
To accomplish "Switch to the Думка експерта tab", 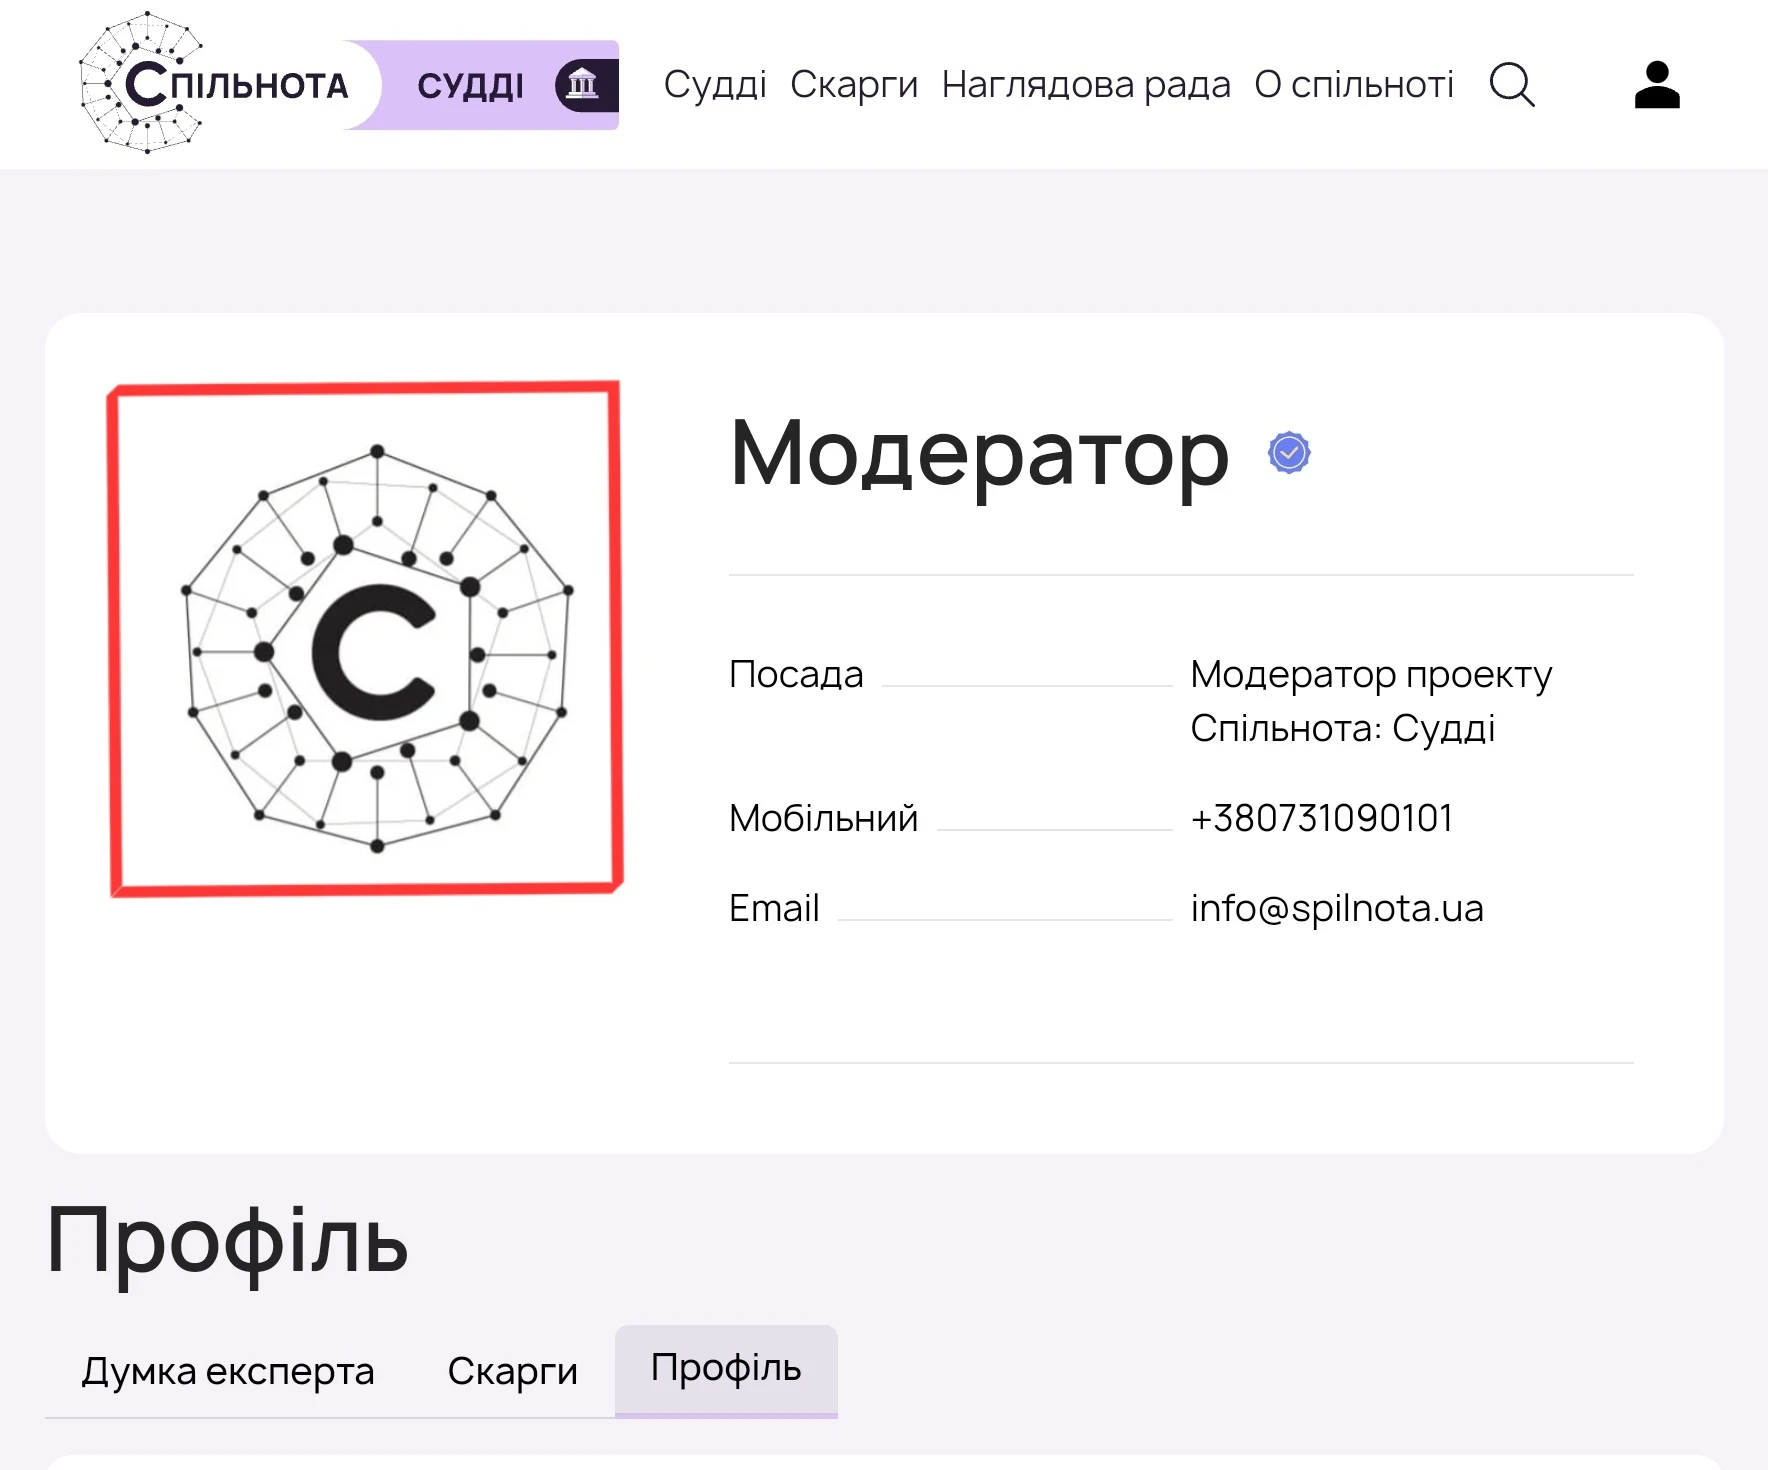I will click(x=228, y=1371).
